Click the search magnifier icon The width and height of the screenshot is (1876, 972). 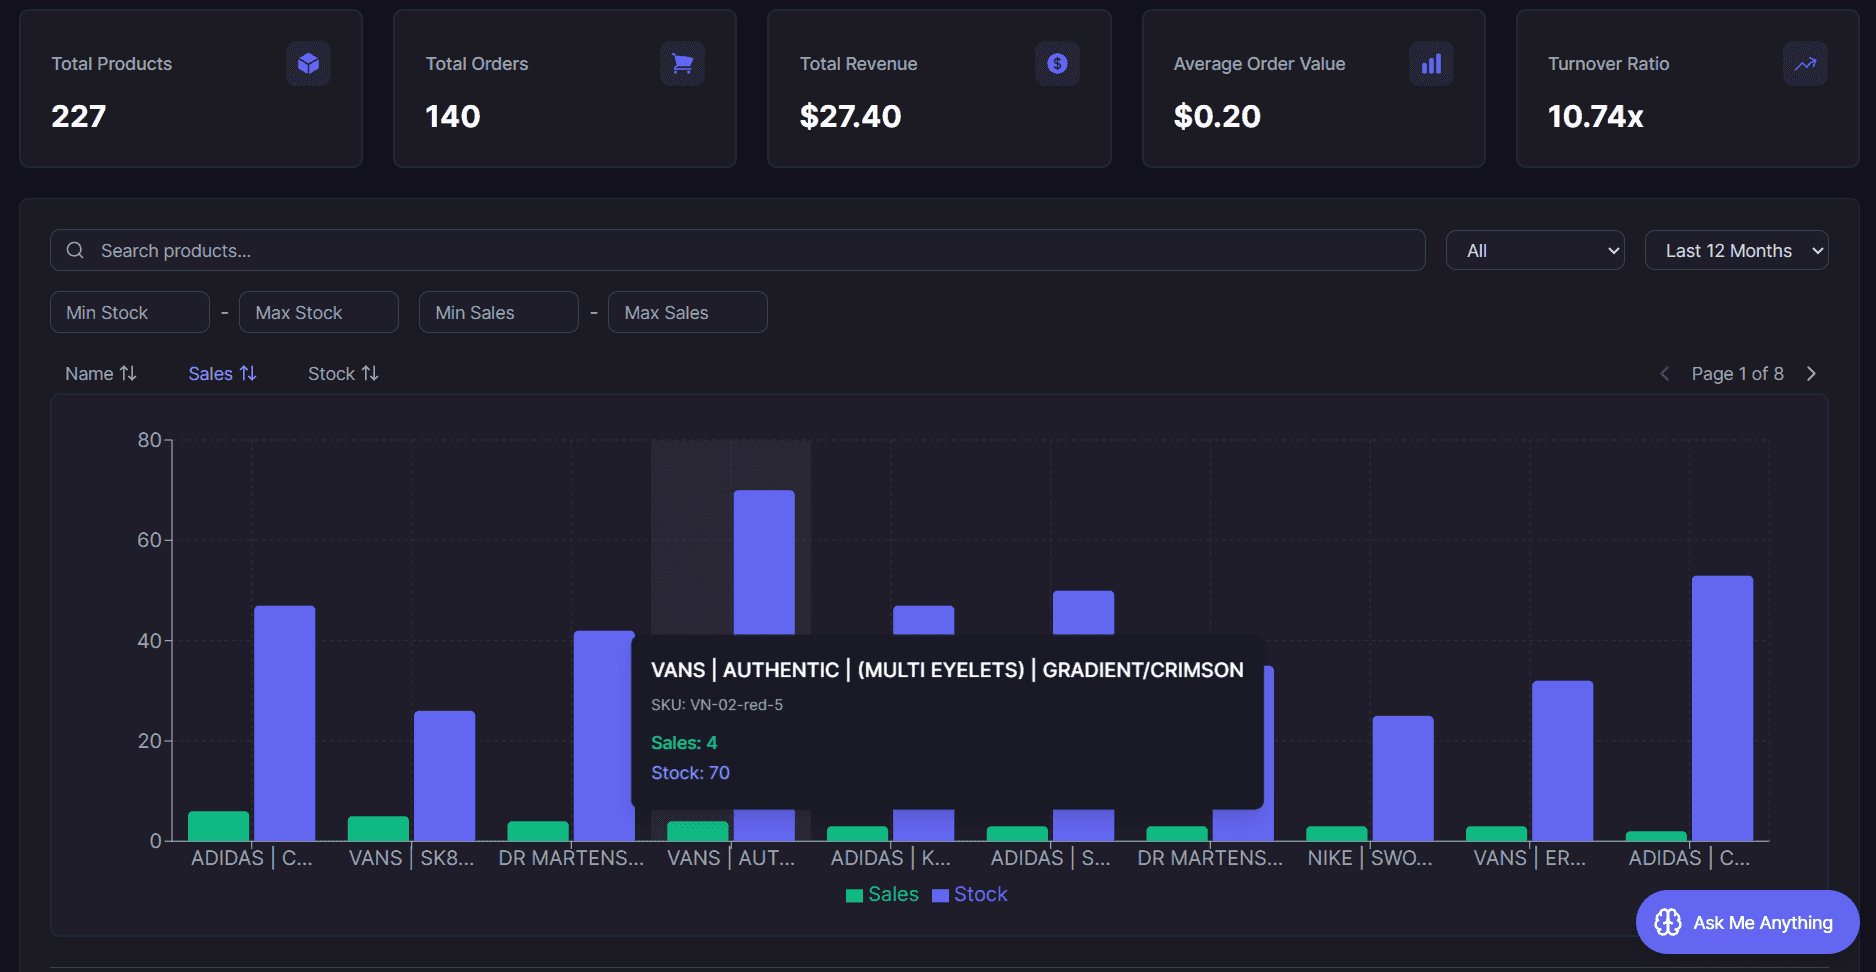pyautogui.click(x=75, y=250)
